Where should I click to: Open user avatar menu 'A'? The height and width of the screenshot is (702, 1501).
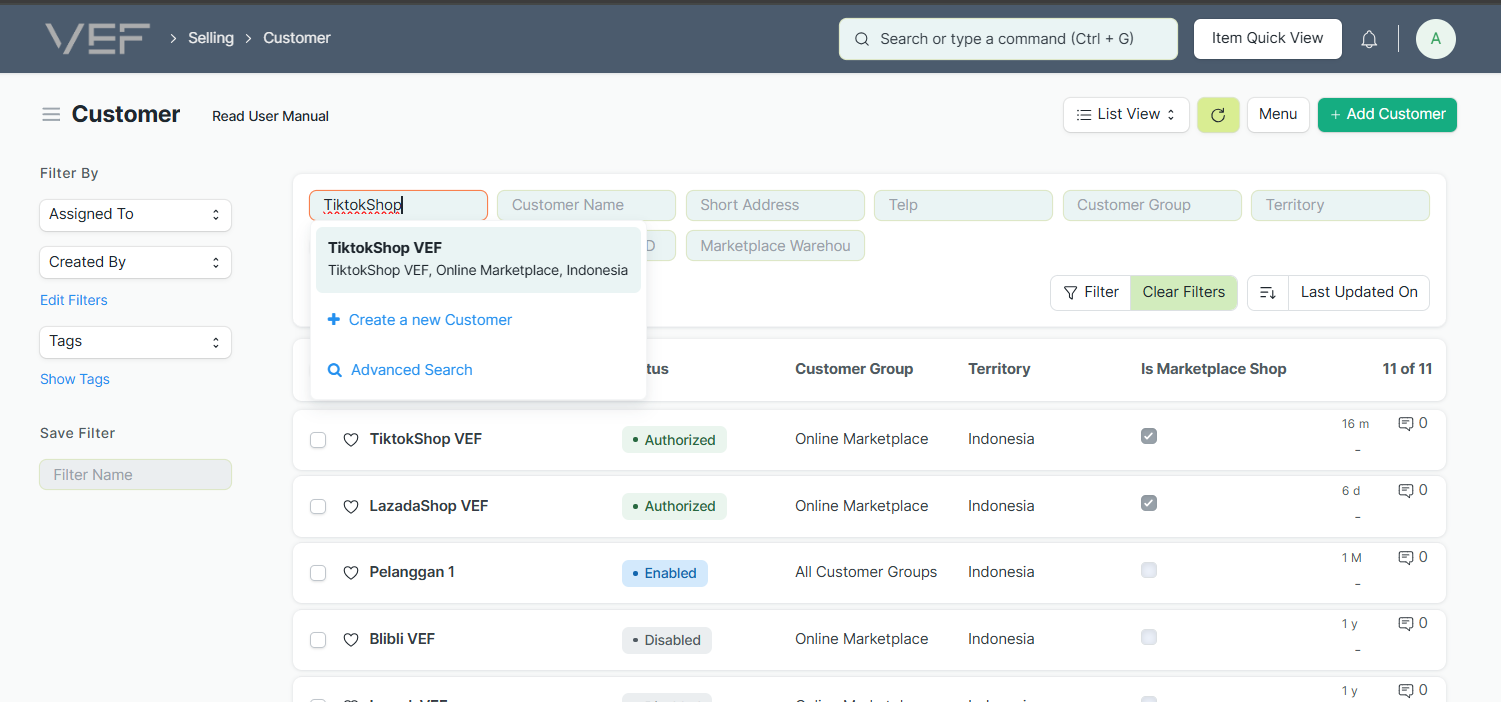coord(1436,39)
